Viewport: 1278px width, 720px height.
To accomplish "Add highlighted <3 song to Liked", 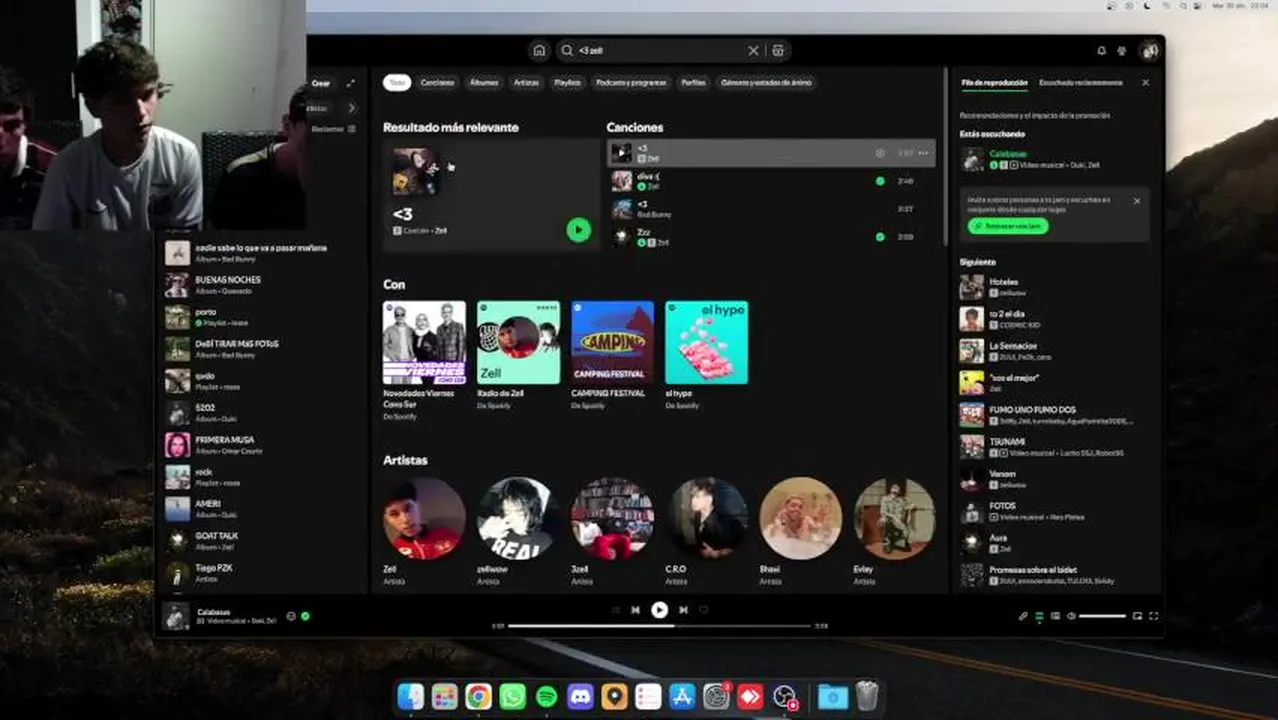I will point(880,153).
